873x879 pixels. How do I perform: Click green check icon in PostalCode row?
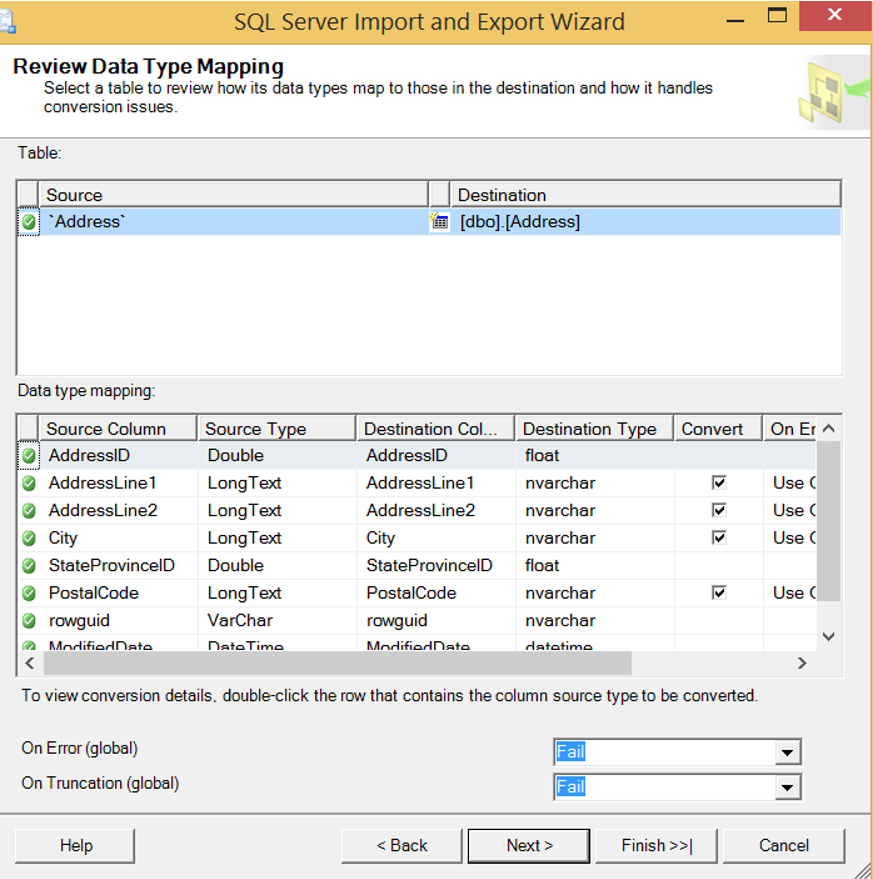(29, 593)
